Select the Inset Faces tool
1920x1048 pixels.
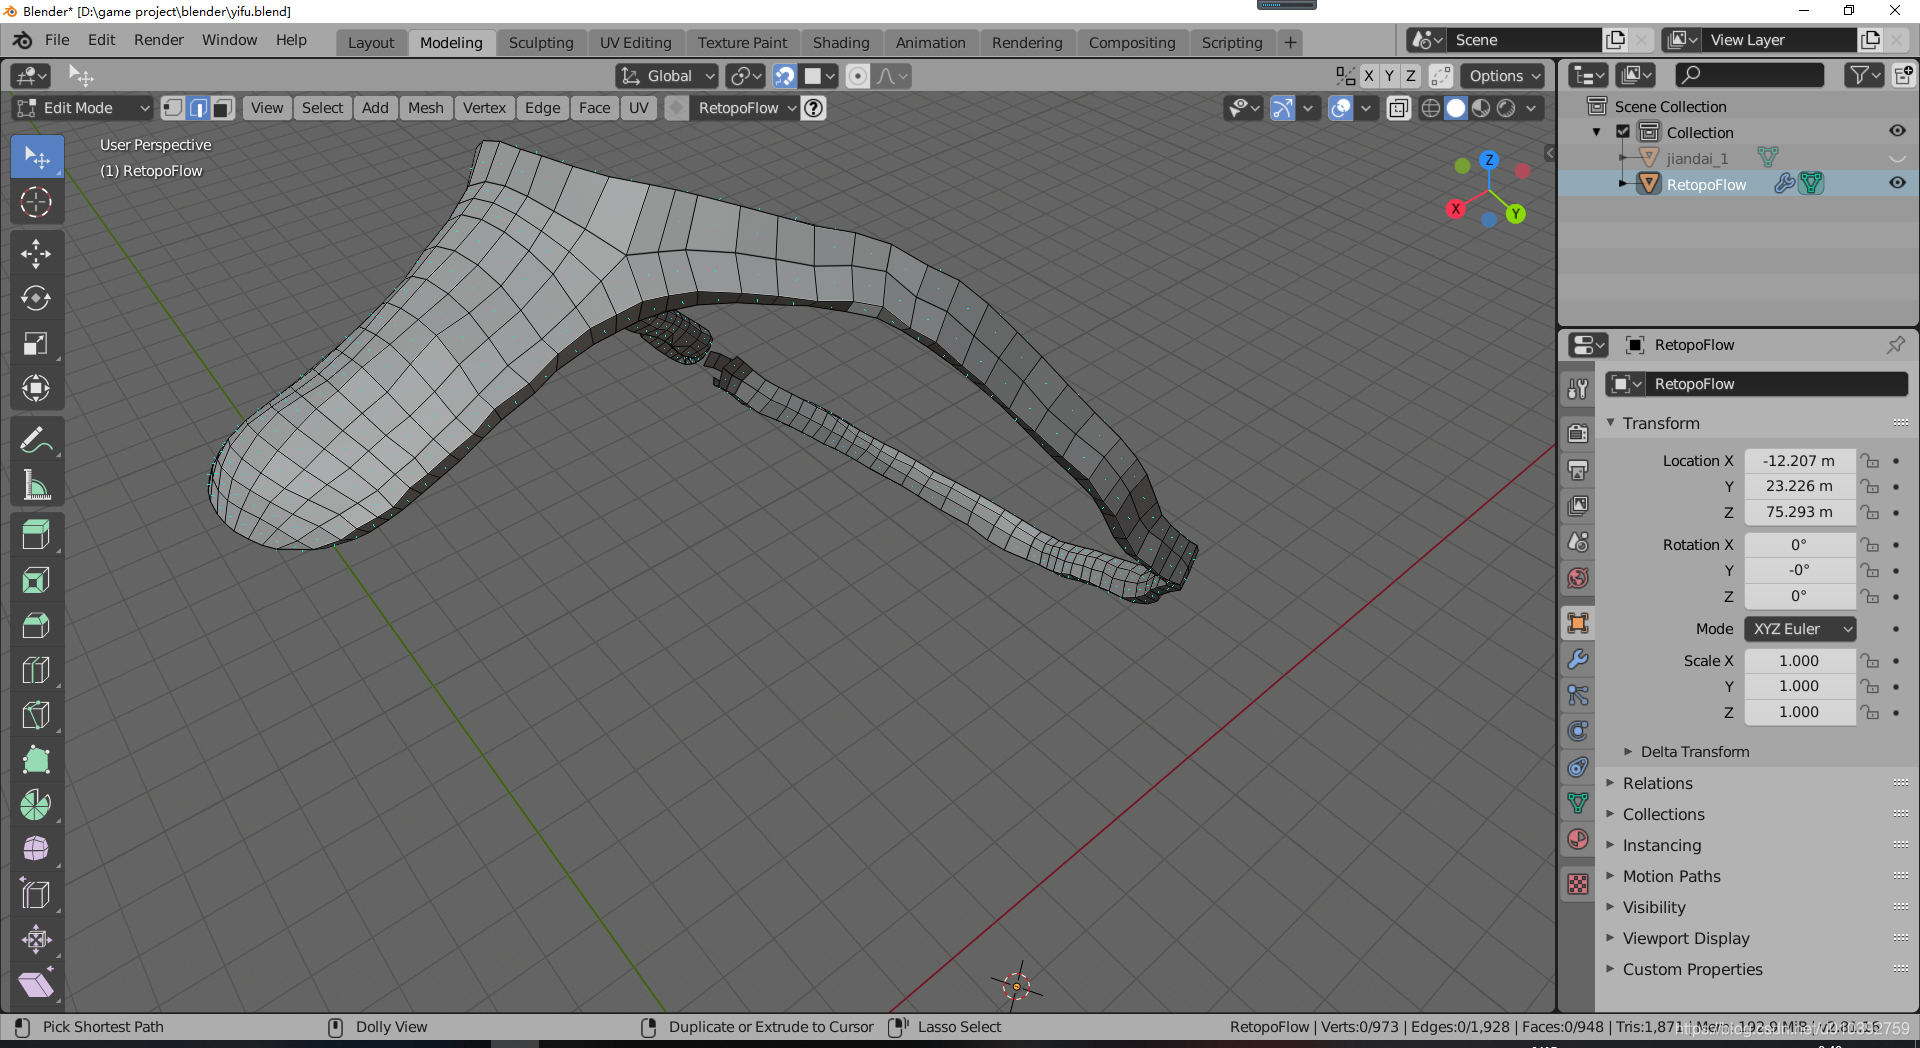pyautogui.click(x=36, y=581)
